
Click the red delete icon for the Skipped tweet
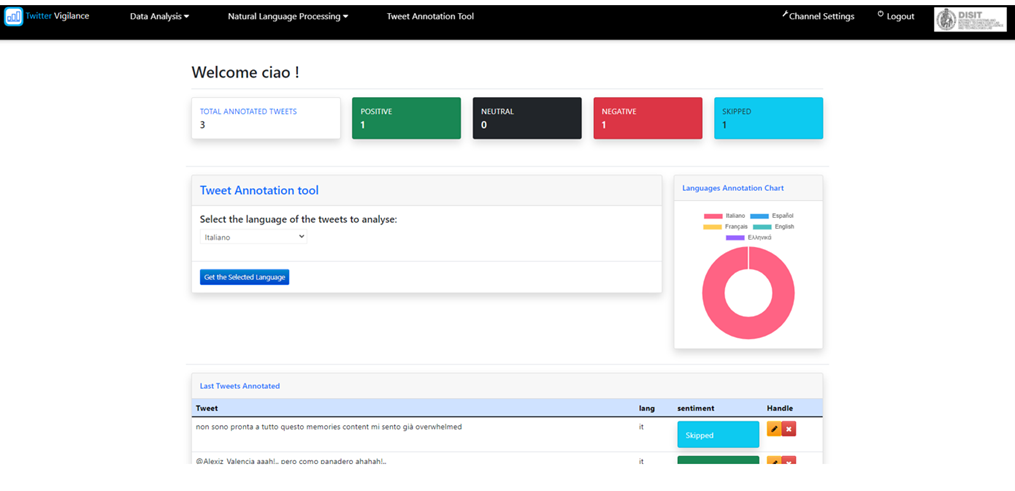[789, 429]
